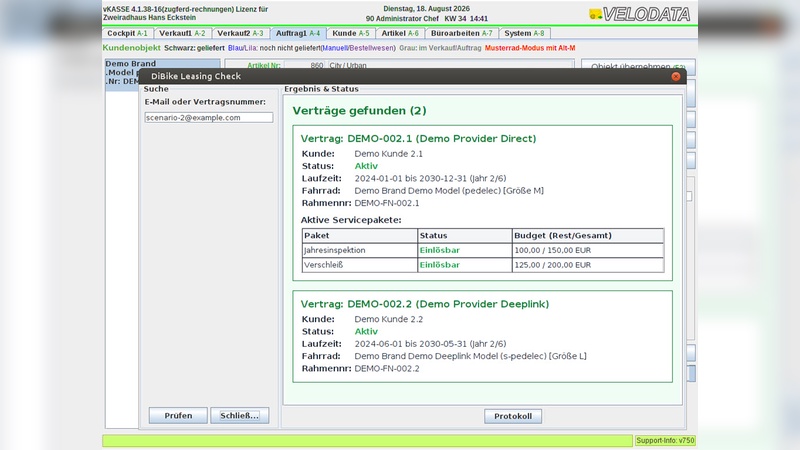Click frame number DEMO-FN-002.2
This screenshot has height=450, width=800.
point(387,368)
